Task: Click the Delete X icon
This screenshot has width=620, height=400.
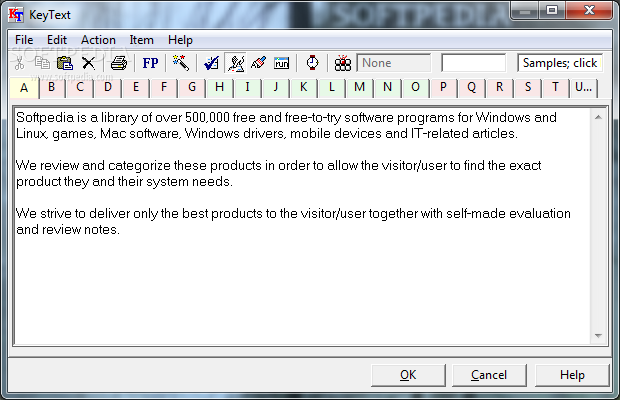Action: pos(88,63)
